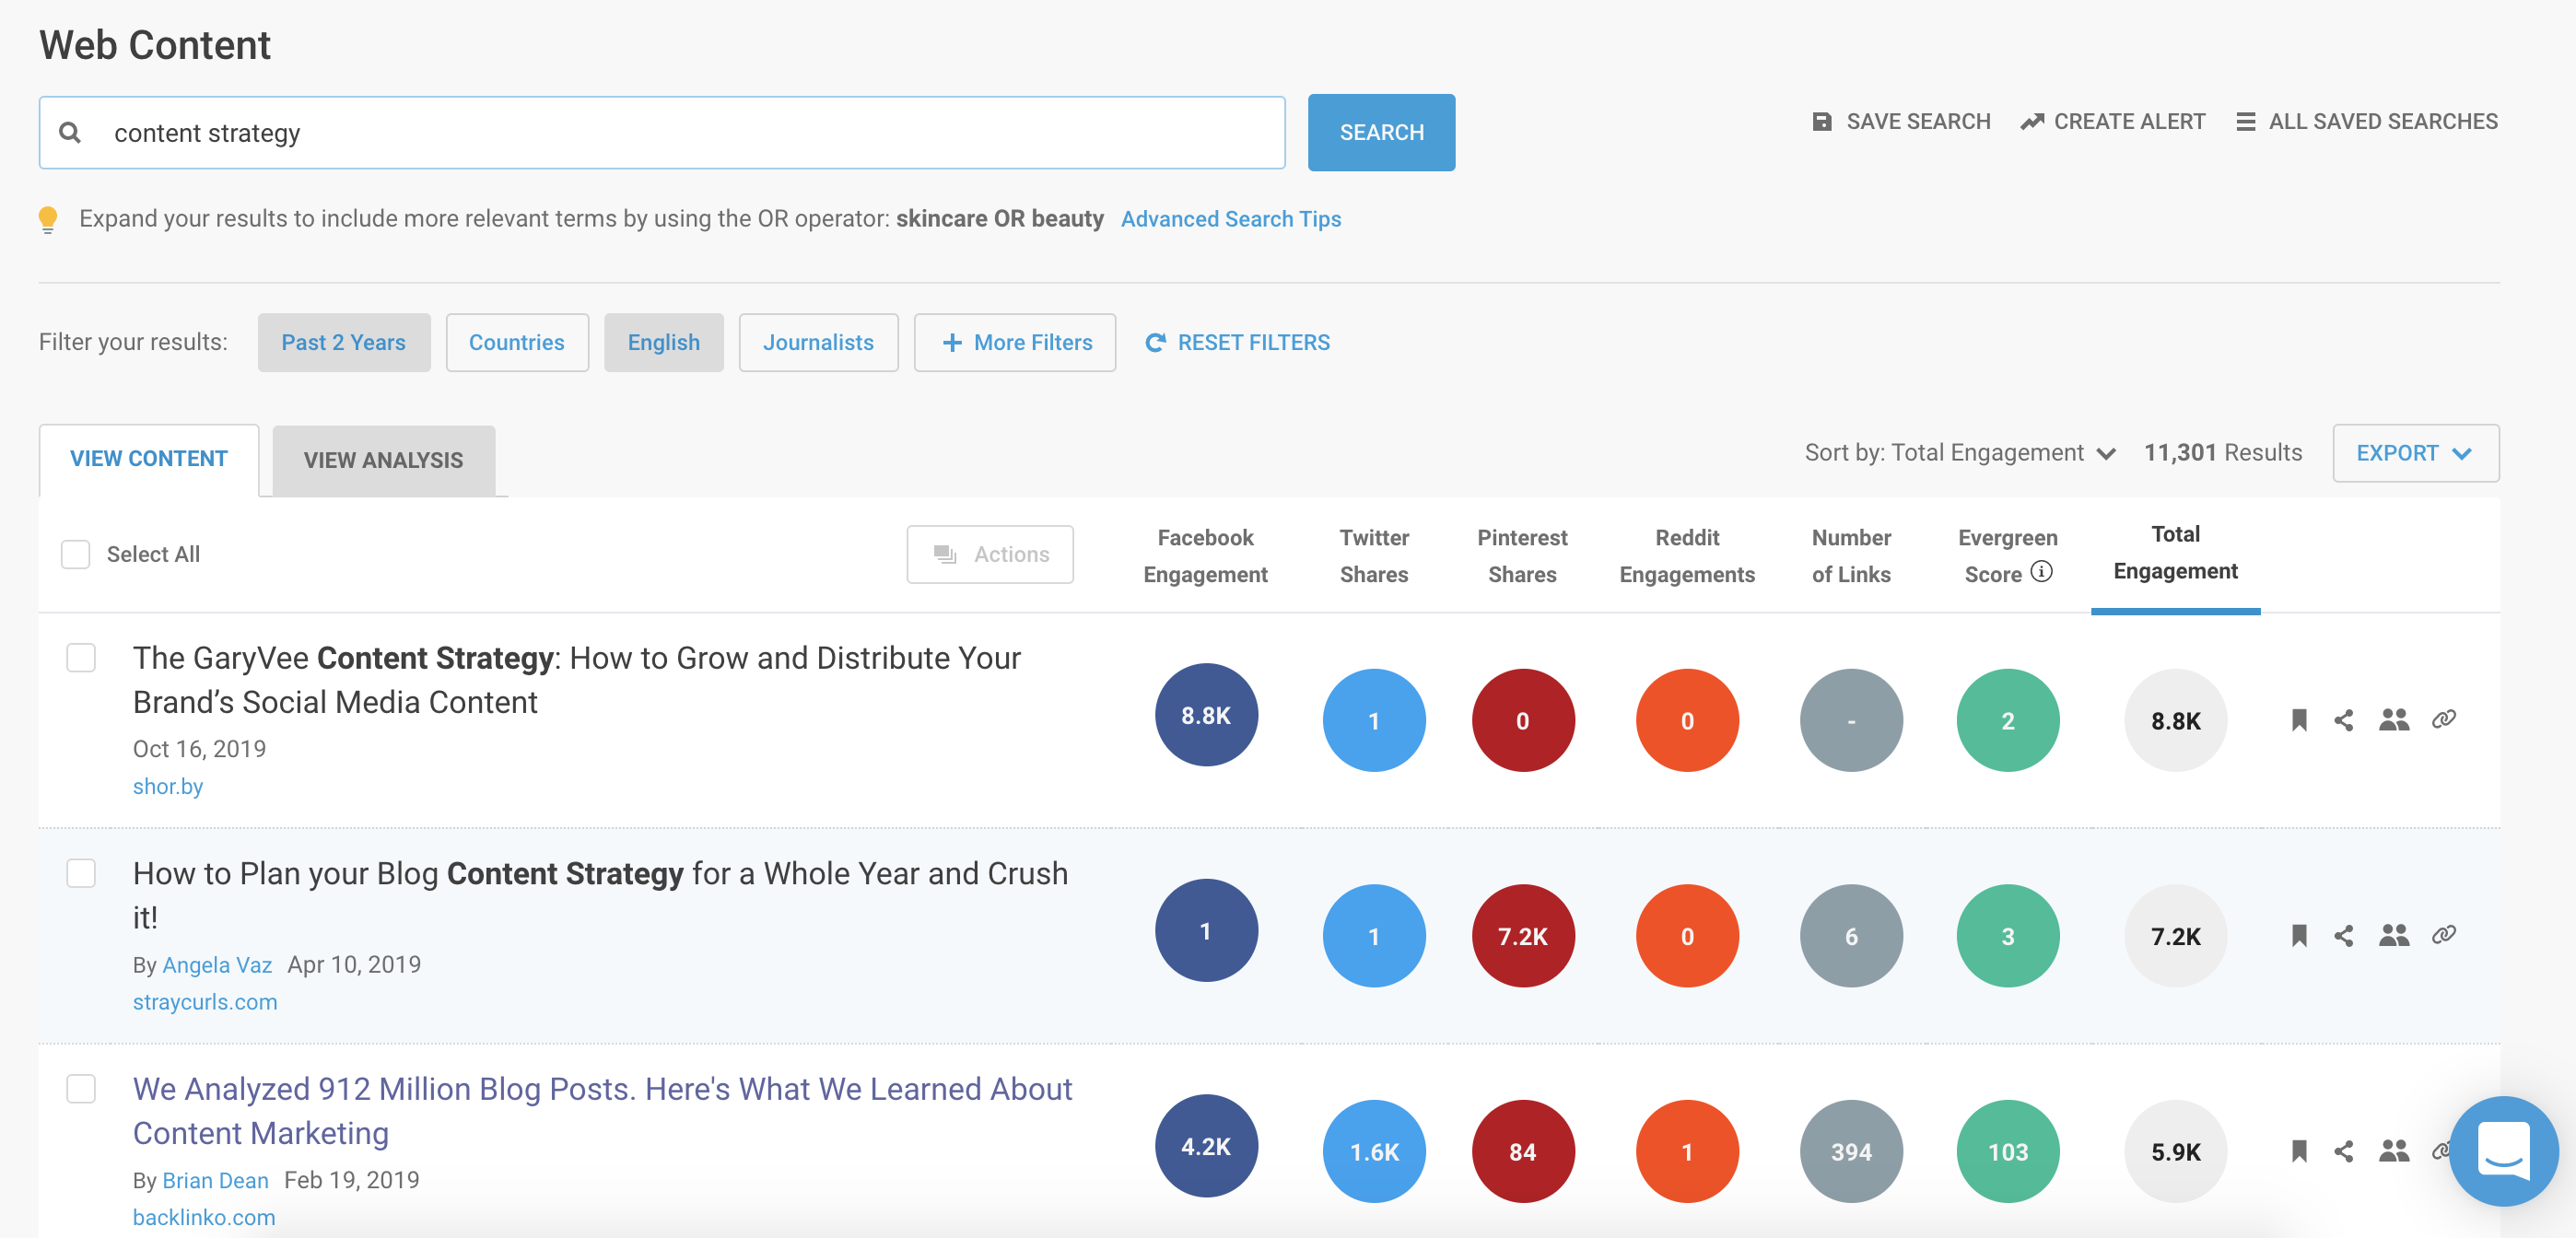Bookmark the 912 Million Blog Posts article
Screen dimensions: 2576x1238
pos(2299,1151)
